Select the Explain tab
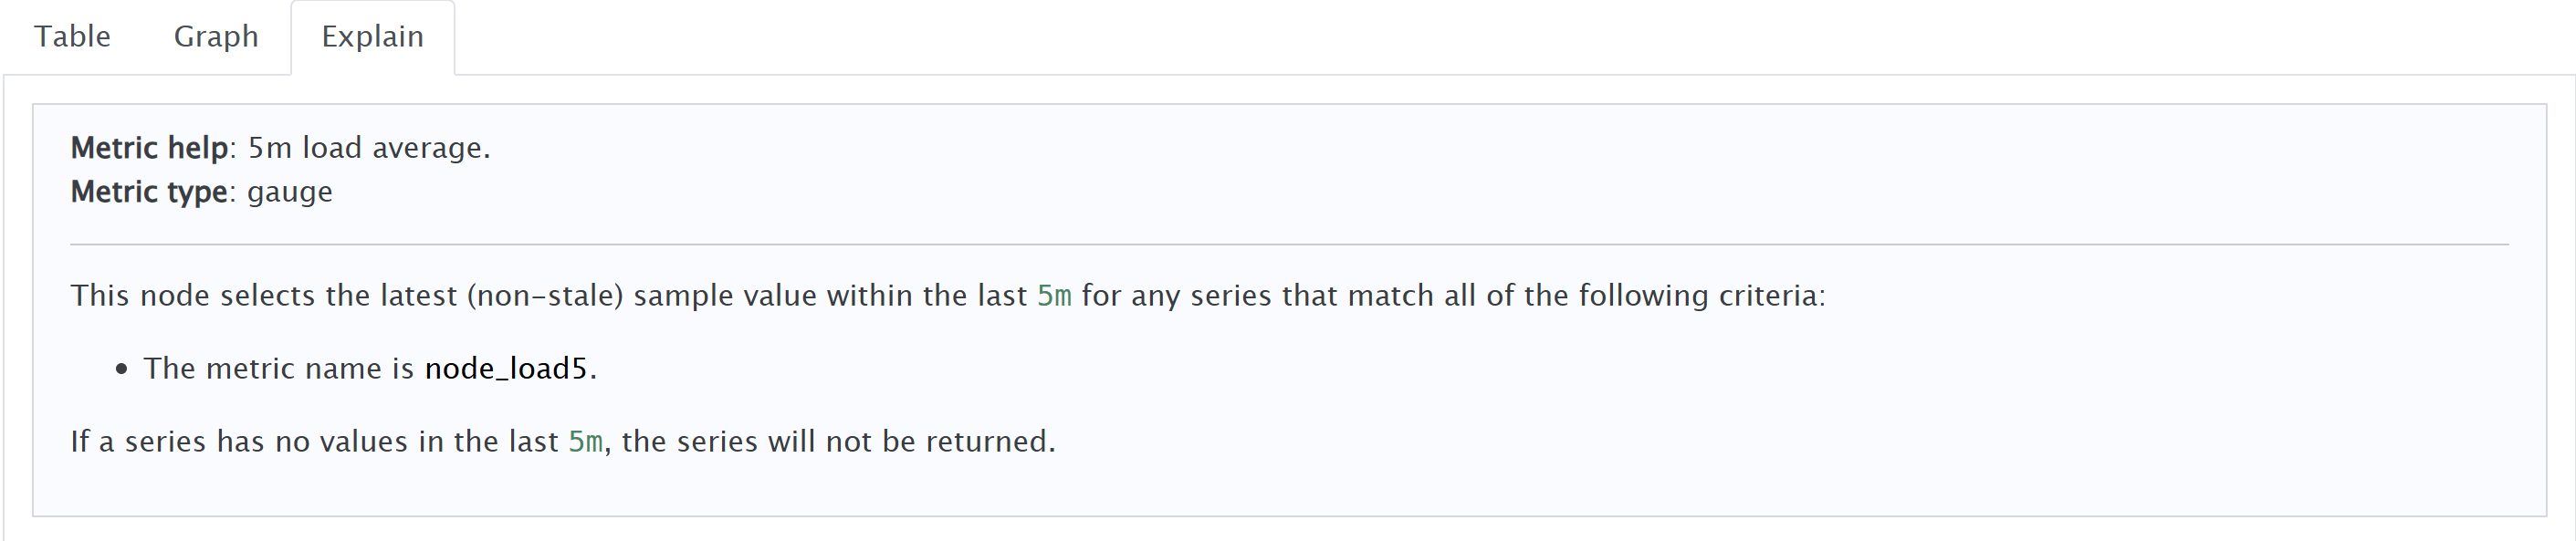2576x541 pixels. coord(372,37)
